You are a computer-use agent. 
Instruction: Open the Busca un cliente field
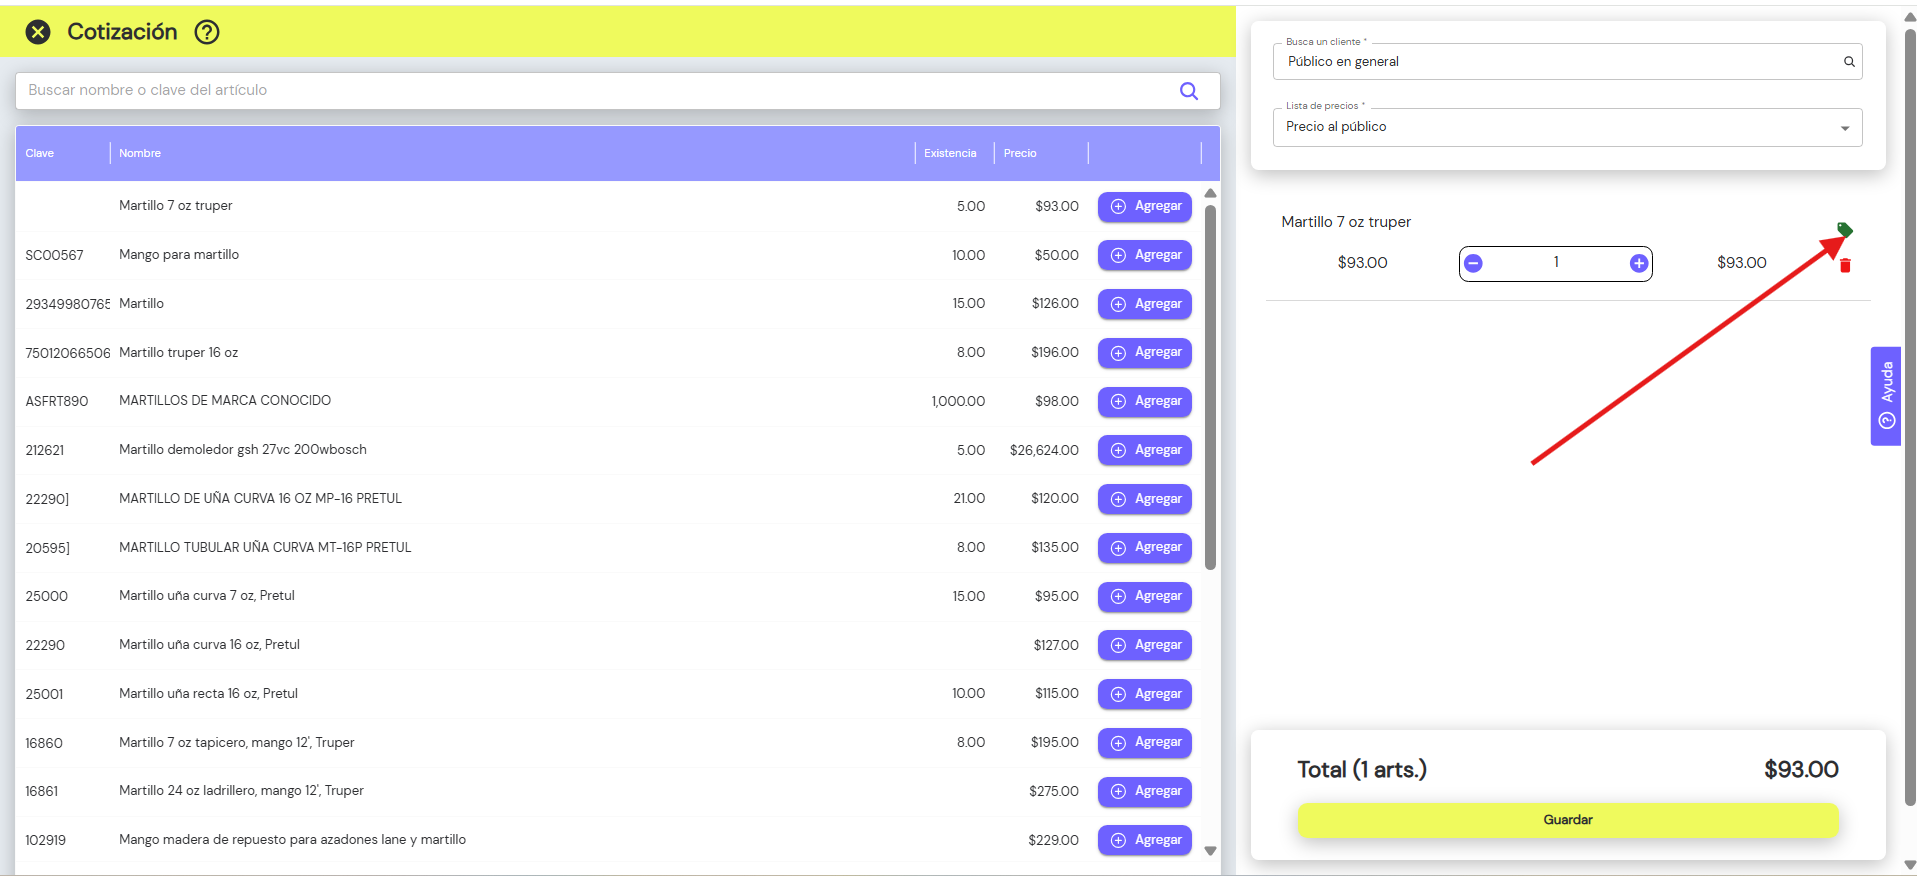pyautogui.click(x=1567, y=62)
